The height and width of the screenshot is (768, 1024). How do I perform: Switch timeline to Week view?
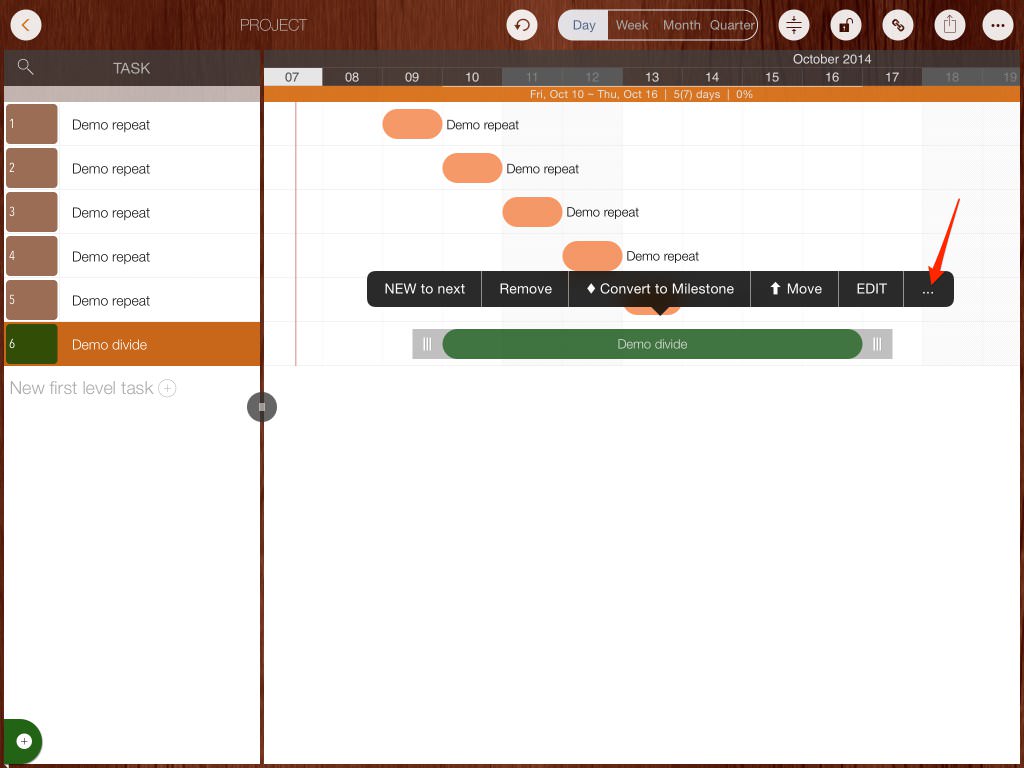coord(632,25)
